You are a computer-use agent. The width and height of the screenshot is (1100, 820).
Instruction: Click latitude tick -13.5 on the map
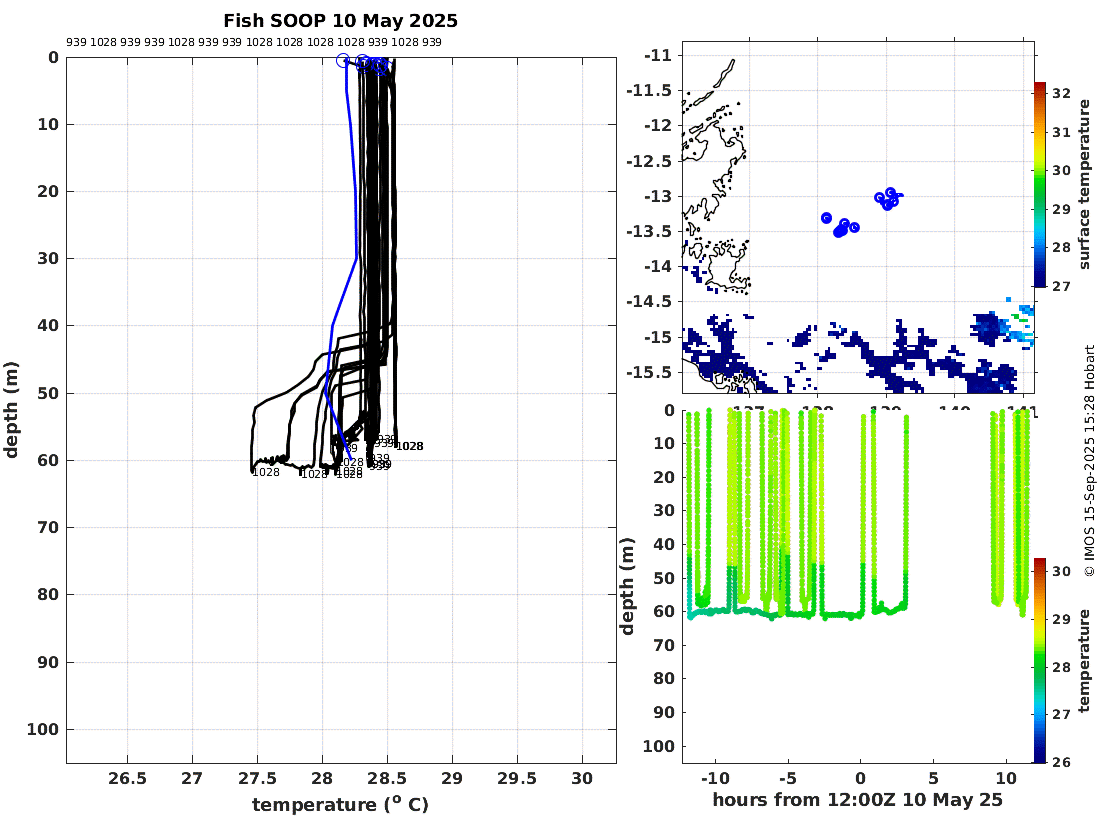coord(649,231)
